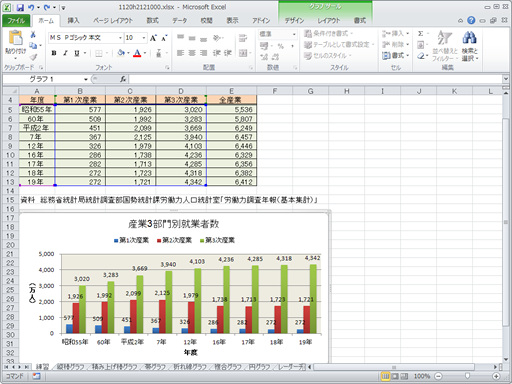Screen dimensions: 512x384
Task: Click inside the formula bar field
Action: 315,79
